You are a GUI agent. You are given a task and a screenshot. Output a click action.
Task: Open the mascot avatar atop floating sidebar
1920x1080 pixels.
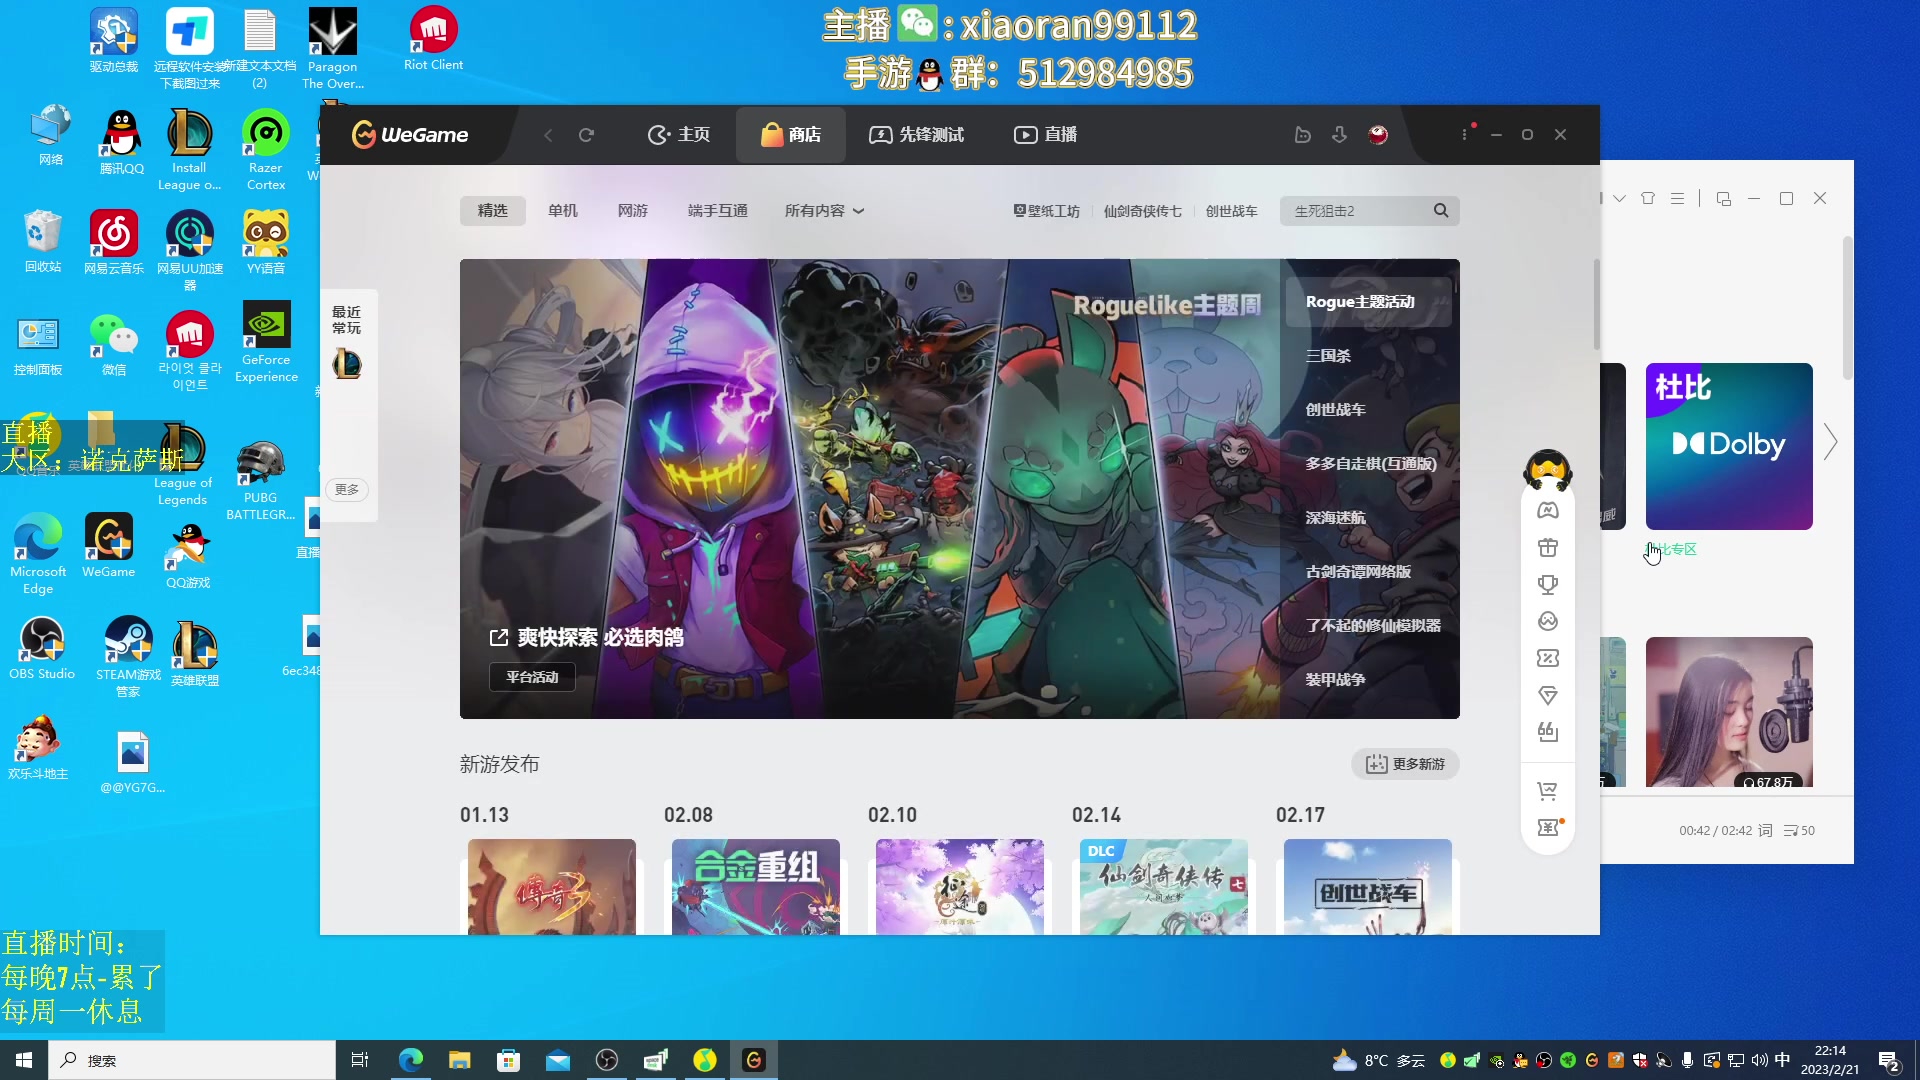1548,470
